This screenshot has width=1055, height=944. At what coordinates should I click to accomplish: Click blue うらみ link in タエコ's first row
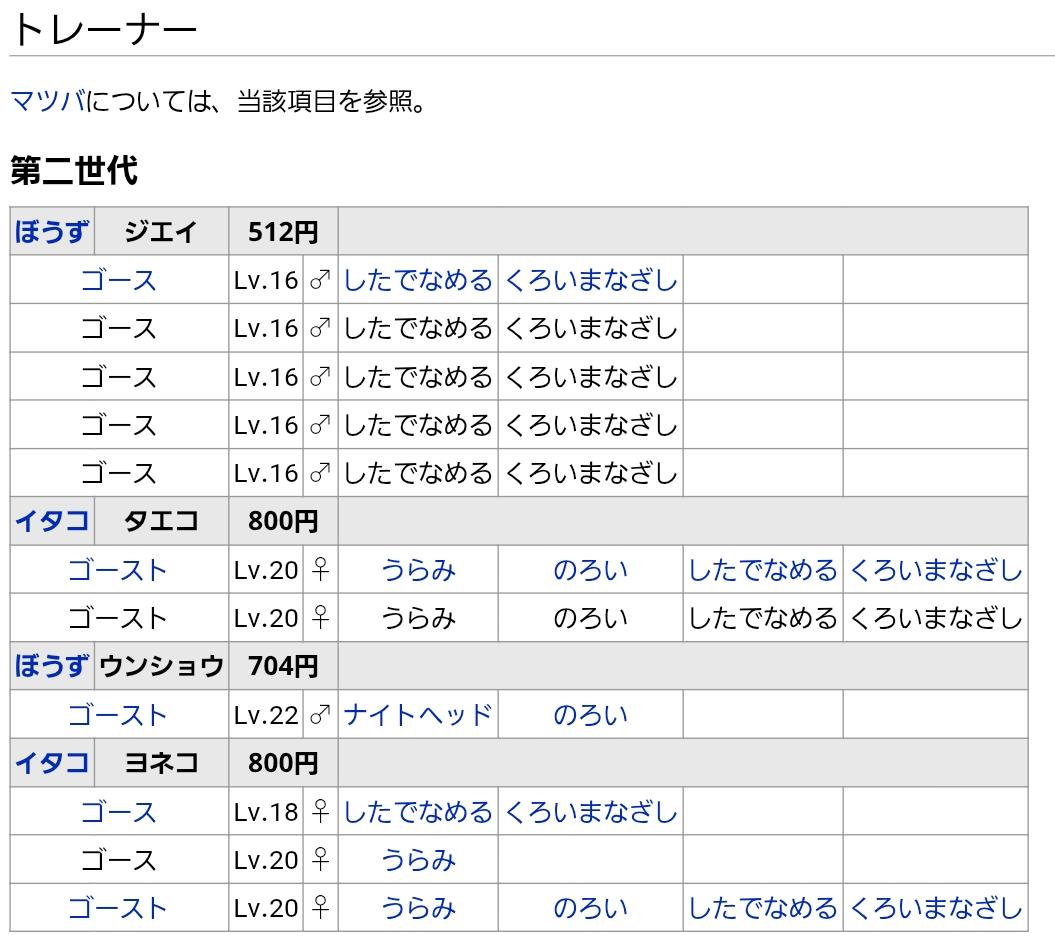(x=418, y=570)
